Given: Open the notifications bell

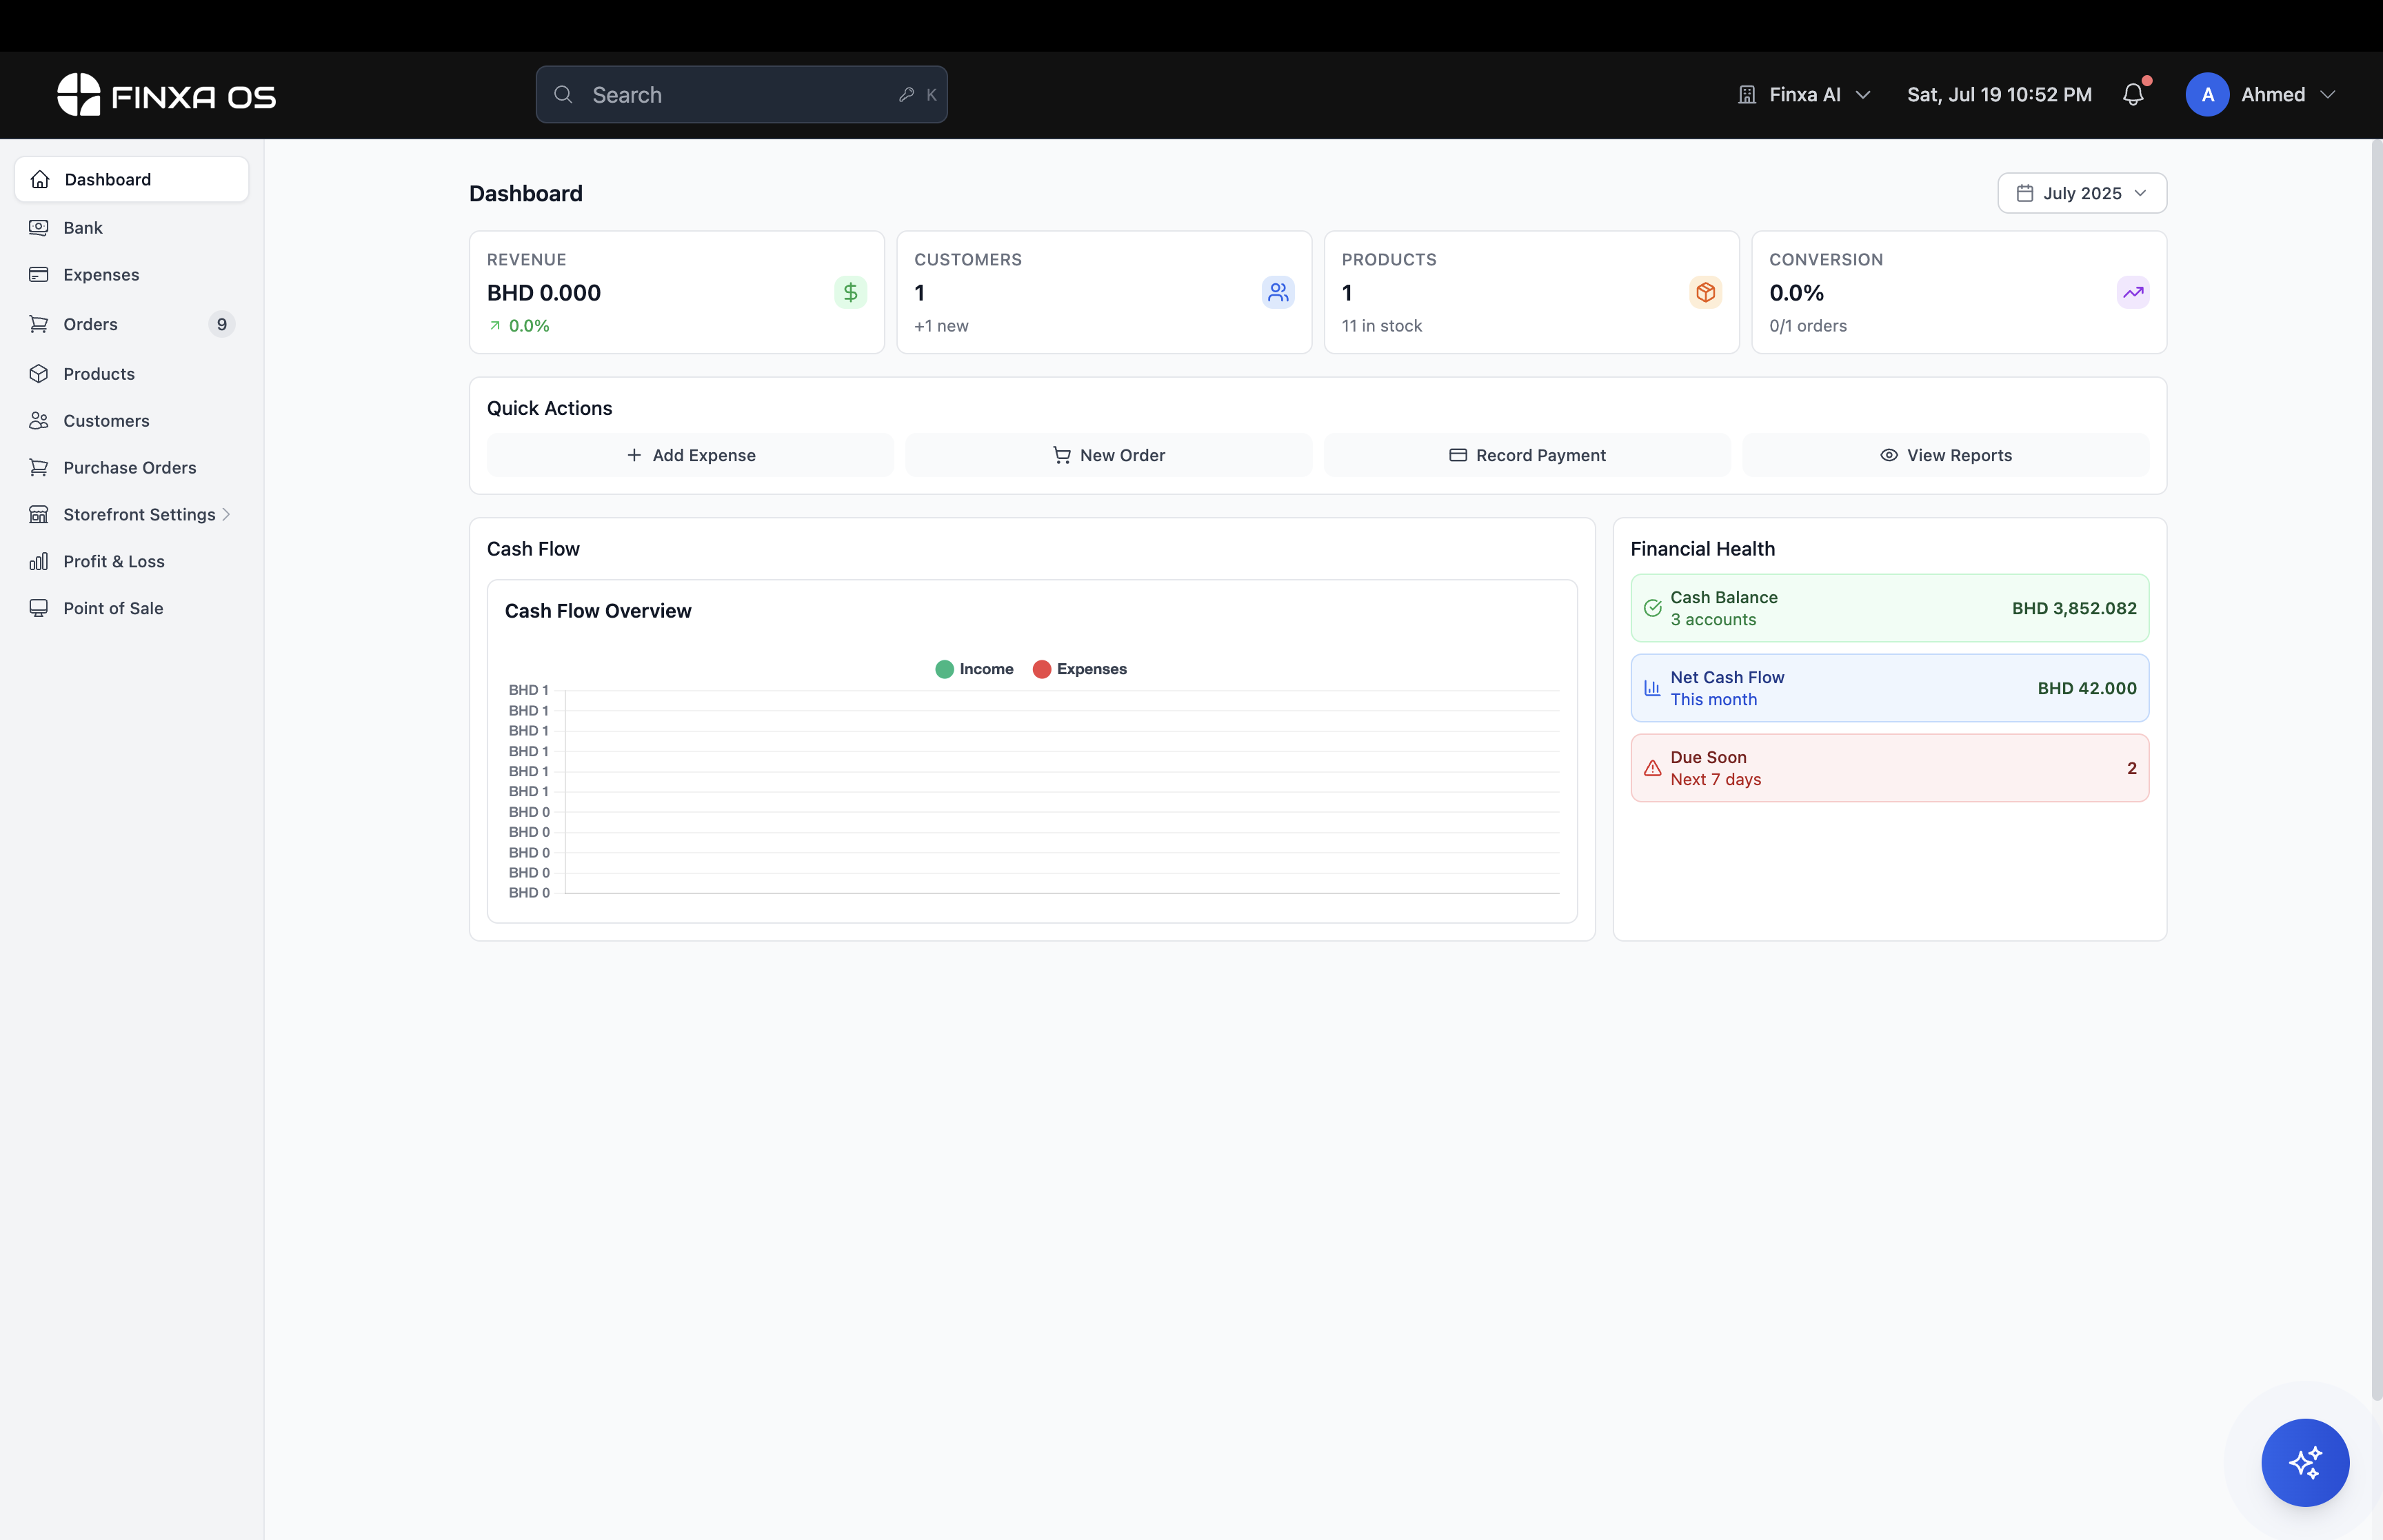Looking at the screenshot, I should click(x=2132, y=95).
